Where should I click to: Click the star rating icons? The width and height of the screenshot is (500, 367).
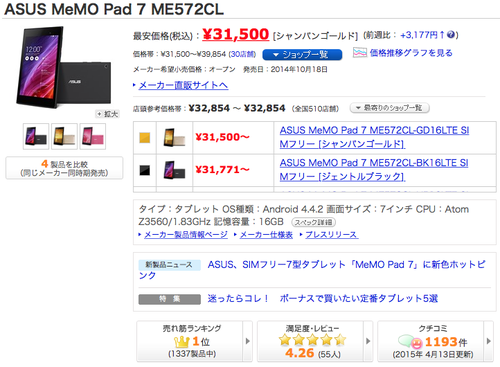coord(312,340)
